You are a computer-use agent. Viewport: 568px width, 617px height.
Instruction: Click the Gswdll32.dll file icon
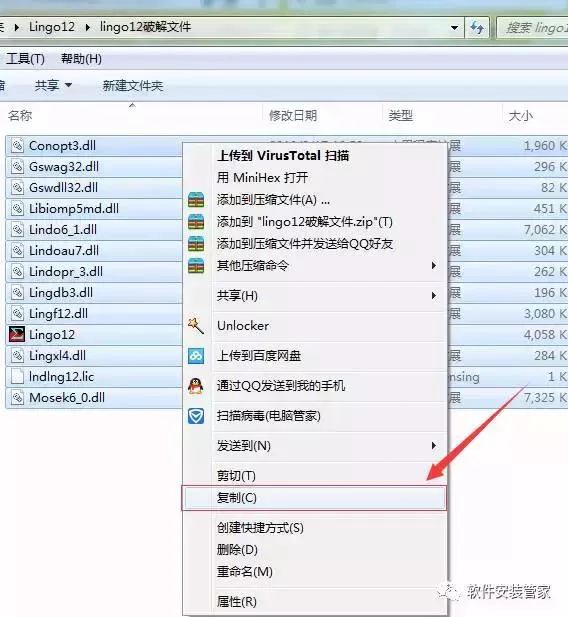[17, 188]
